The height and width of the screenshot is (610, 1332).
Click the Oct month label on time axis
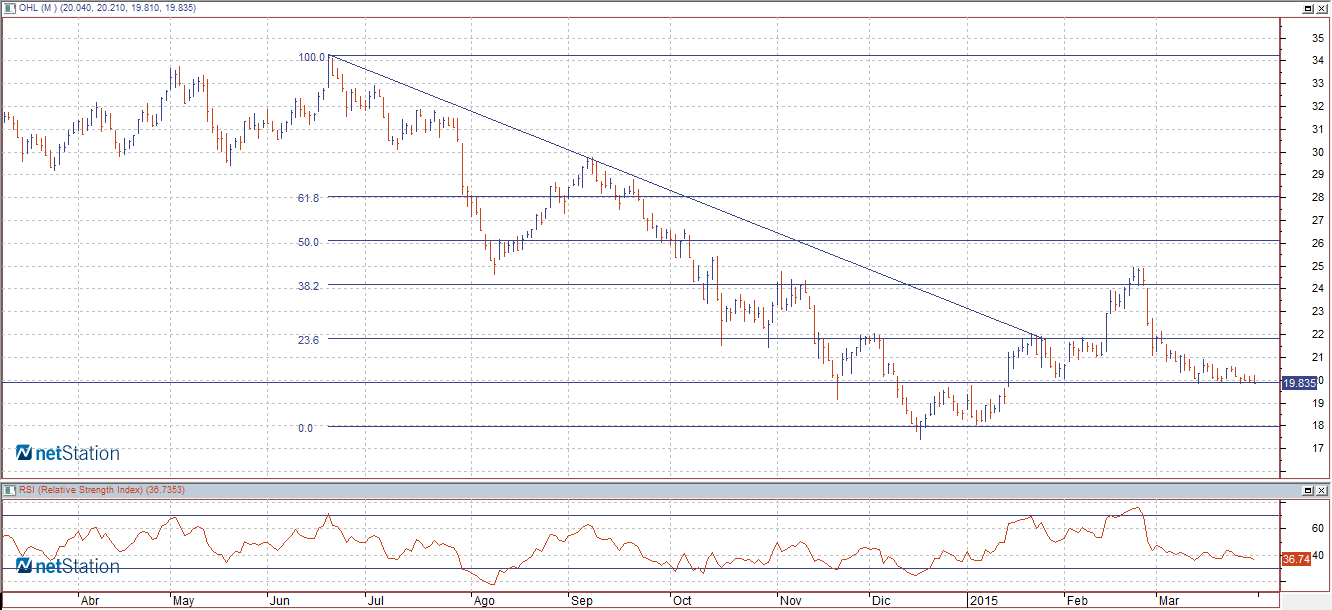[x=682, y=602]
